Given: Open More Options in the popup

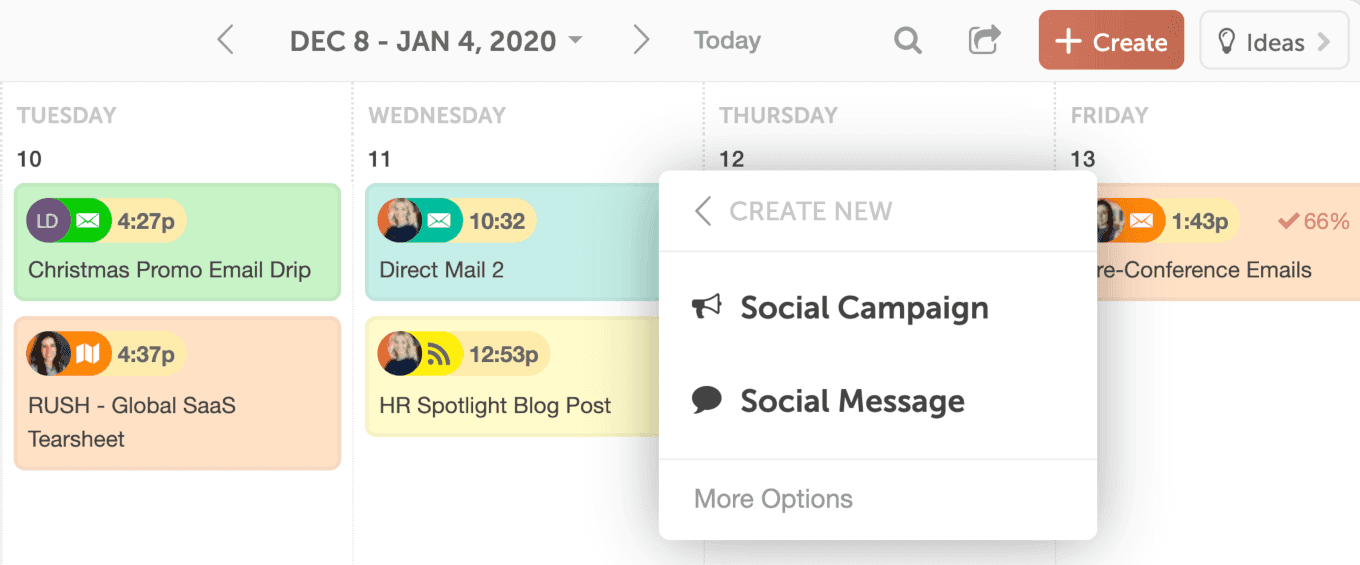Looking at the screenshot, I should pyautogui.click(x=773, y=499).
